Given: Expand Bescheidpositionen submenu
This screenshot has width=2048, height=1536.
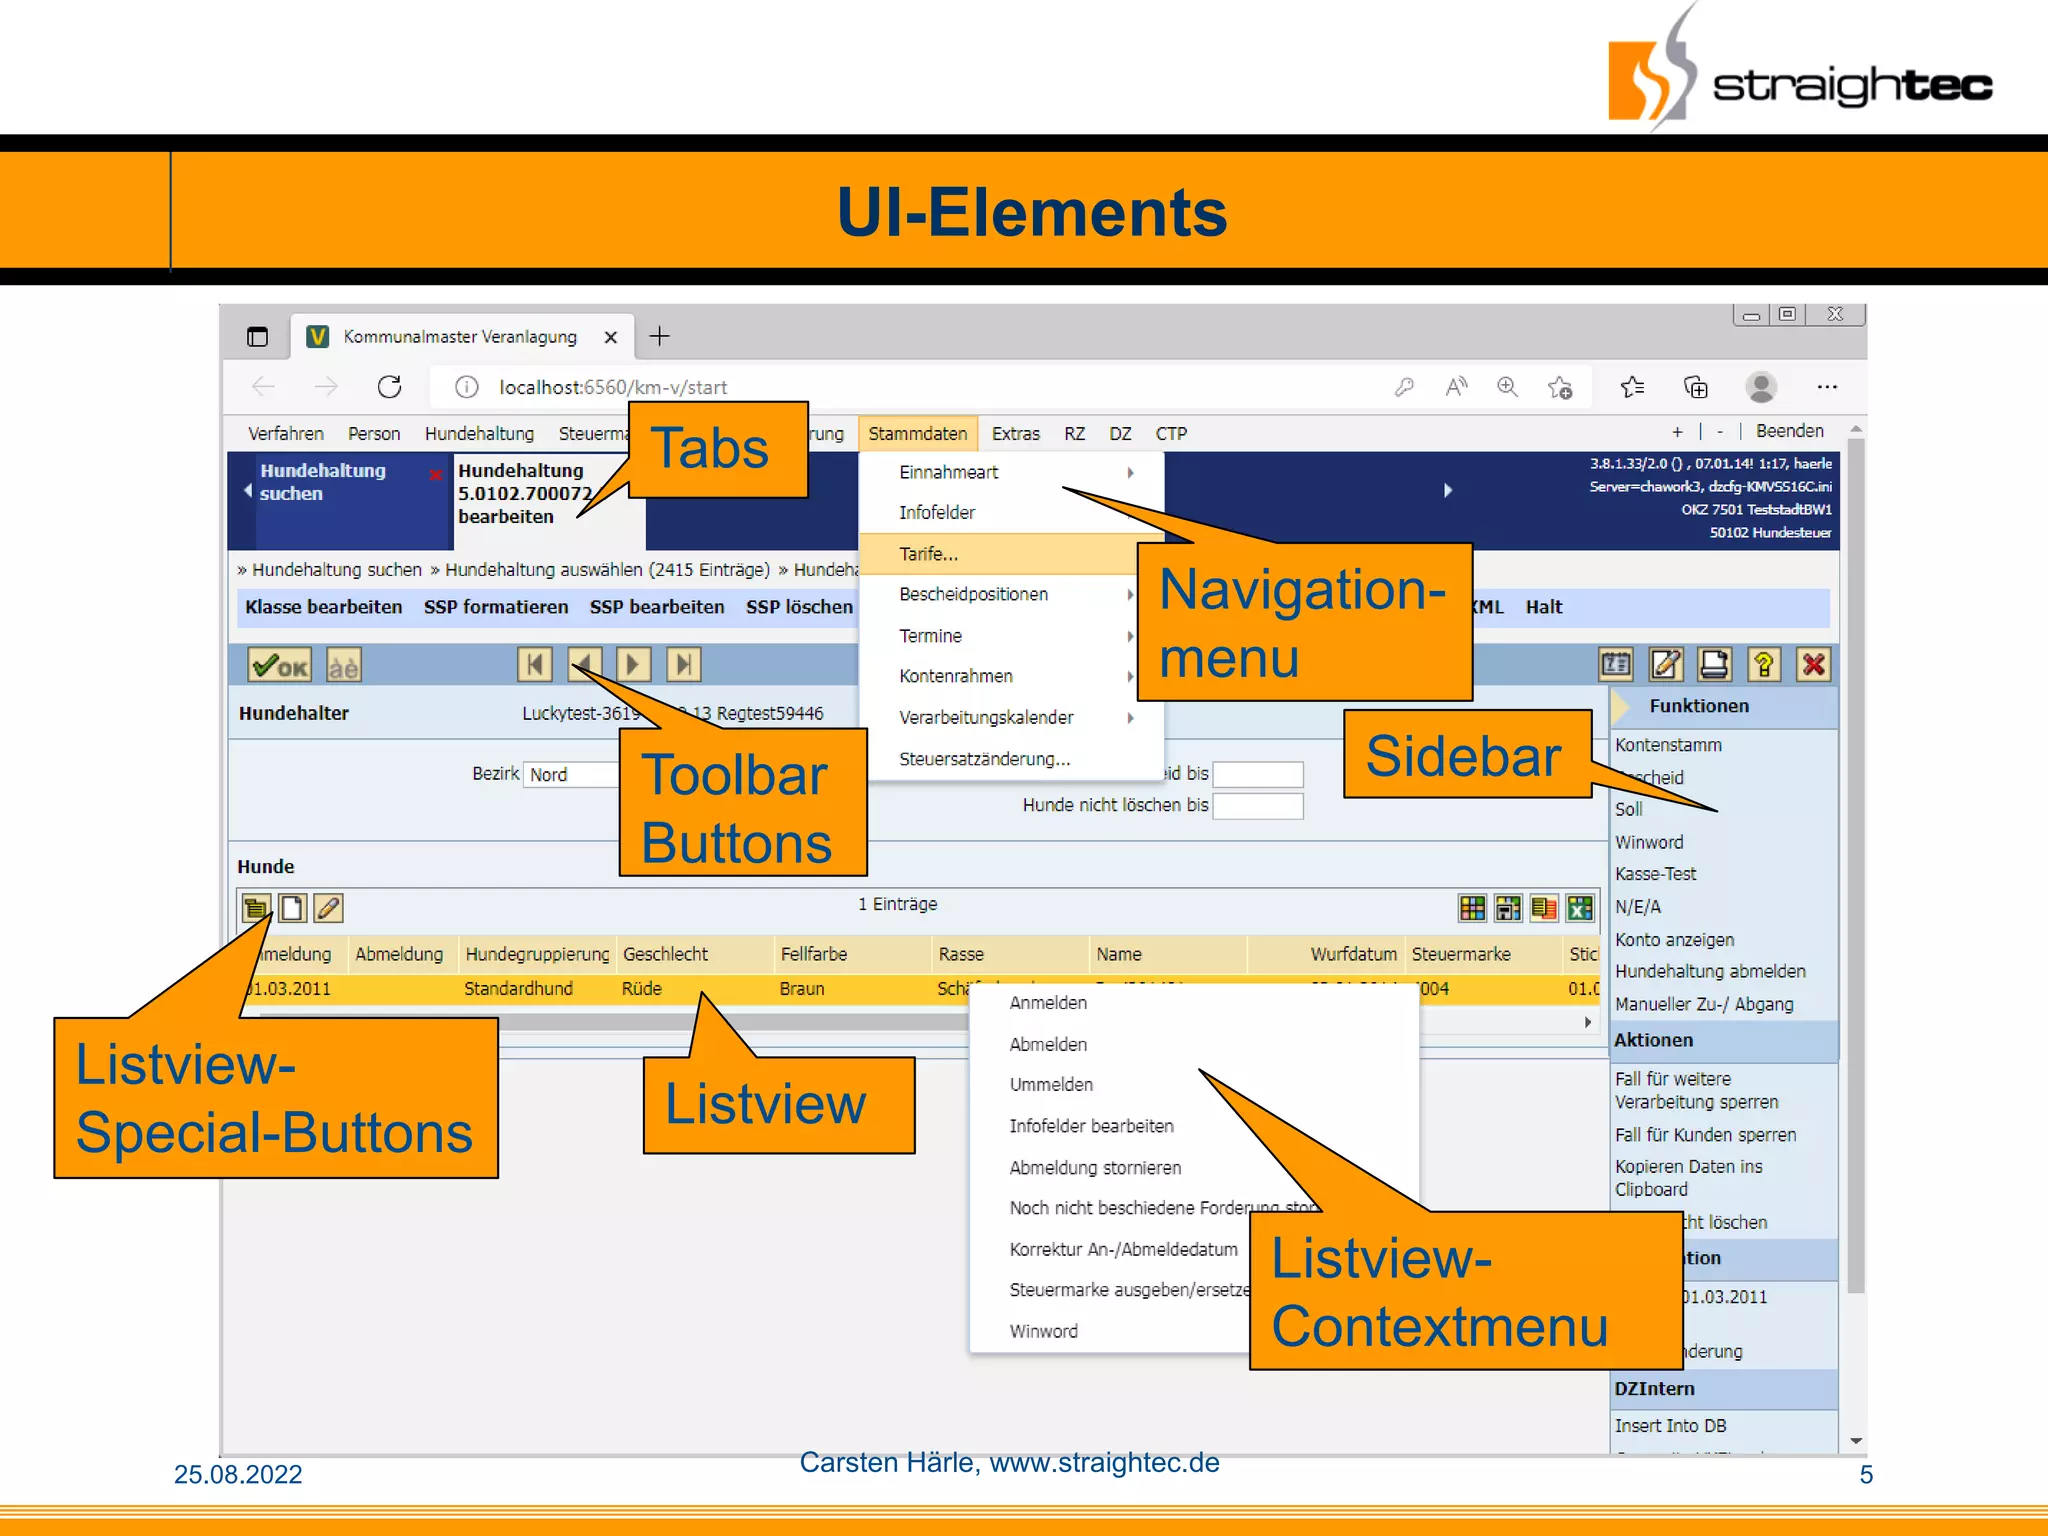Looking at the screenshot, I should (x=1130, y=594).
